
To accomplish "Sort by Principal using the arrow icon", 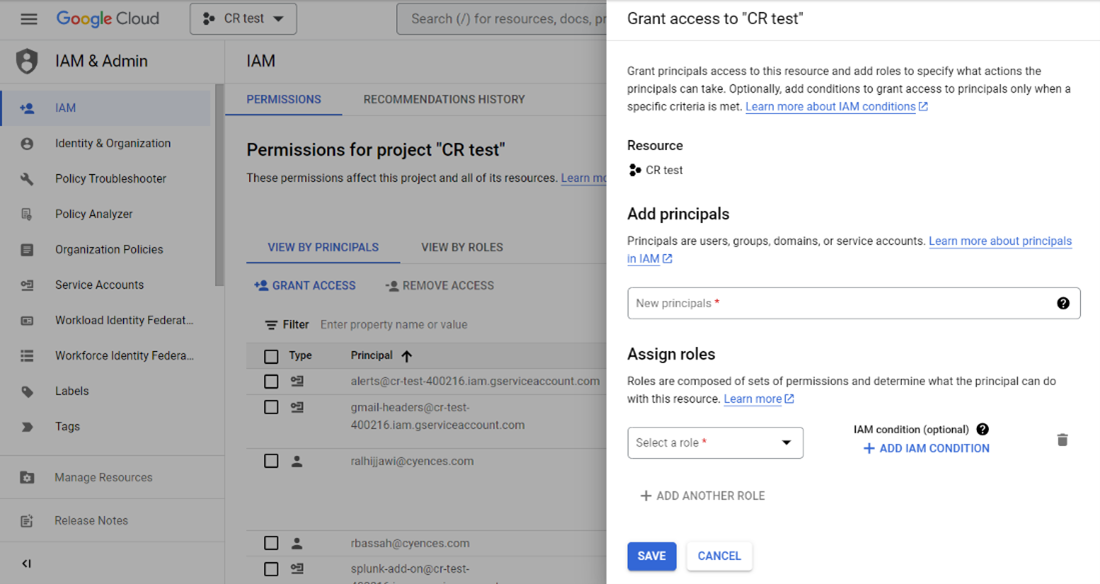I will point(406,356).
